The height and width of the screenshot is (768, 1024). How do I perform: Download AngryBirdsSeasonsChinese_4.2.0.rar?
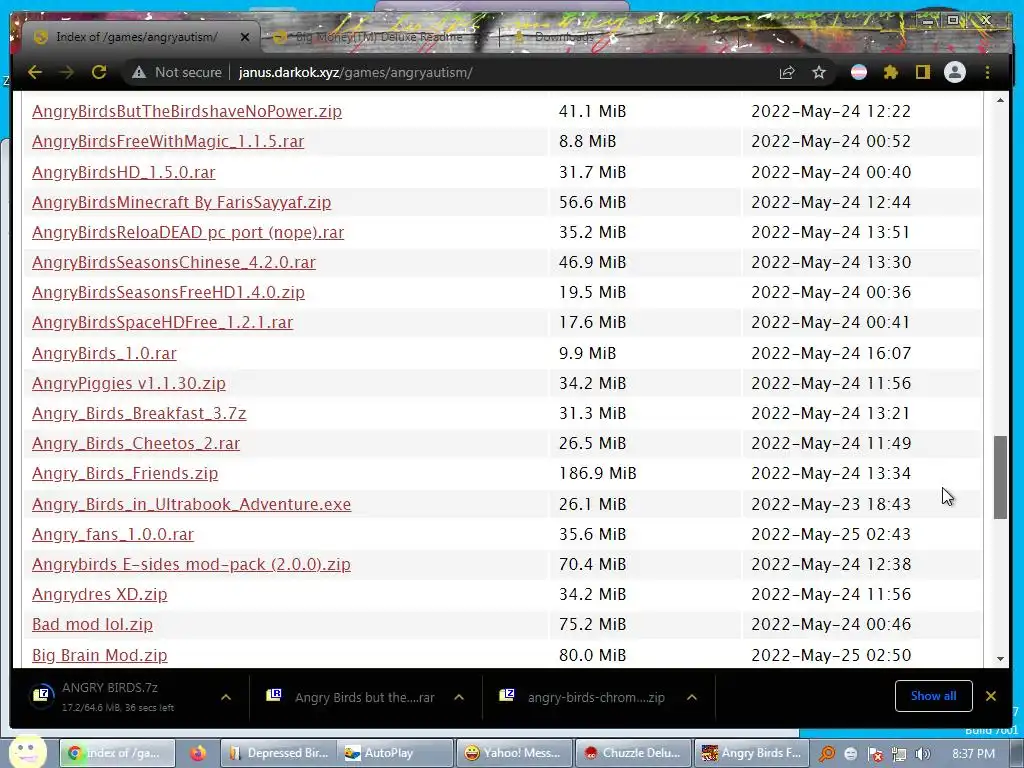click(174, 263)
